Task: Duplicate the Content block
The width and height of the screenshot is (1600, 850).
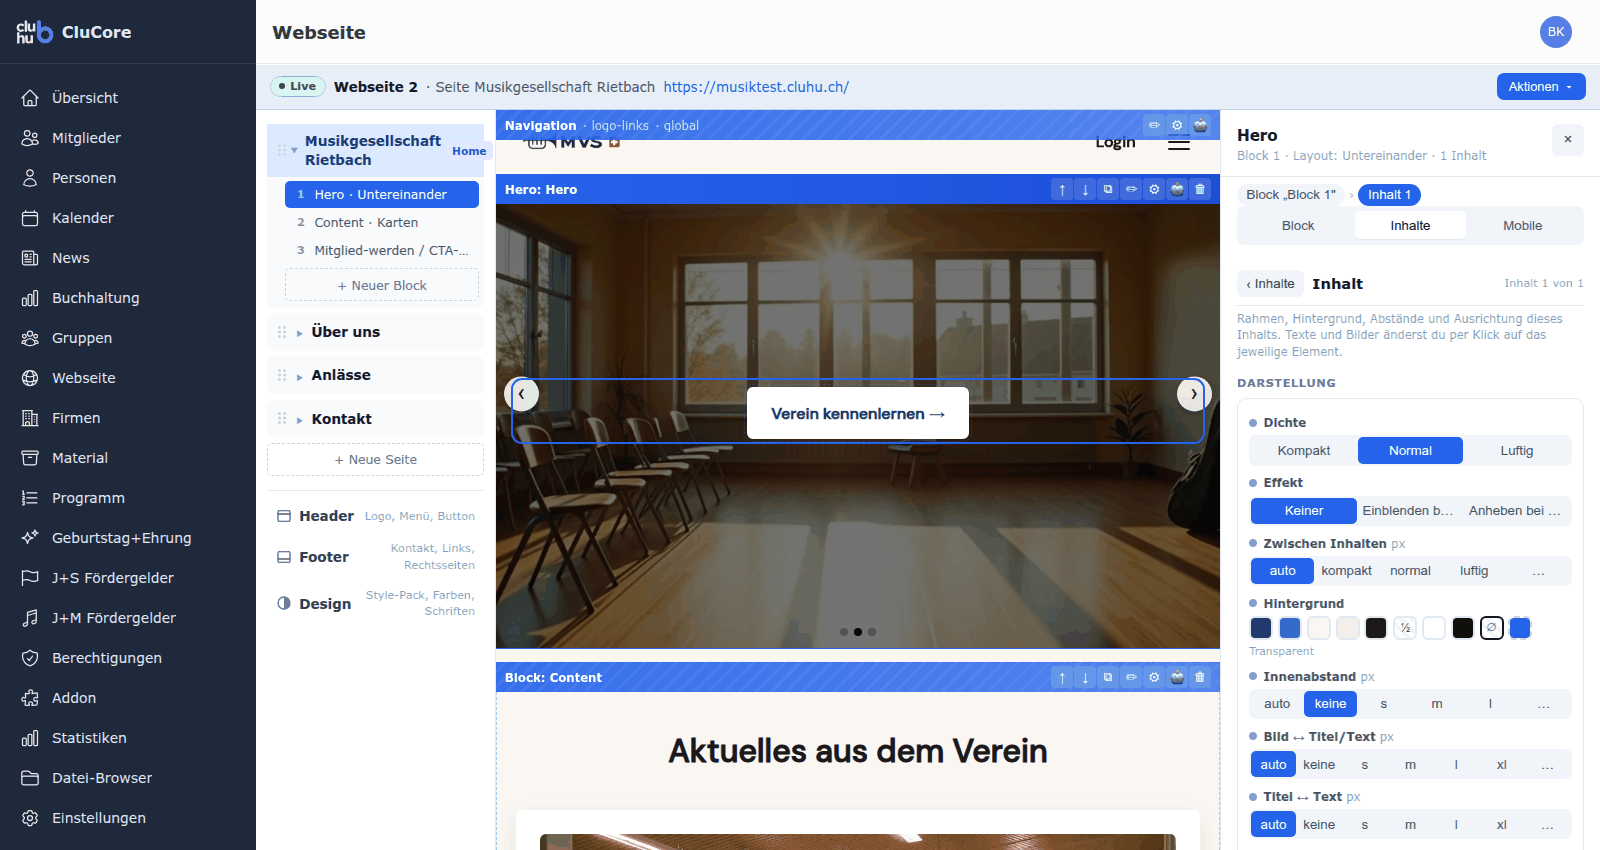Action: [x=1108, y=677]
